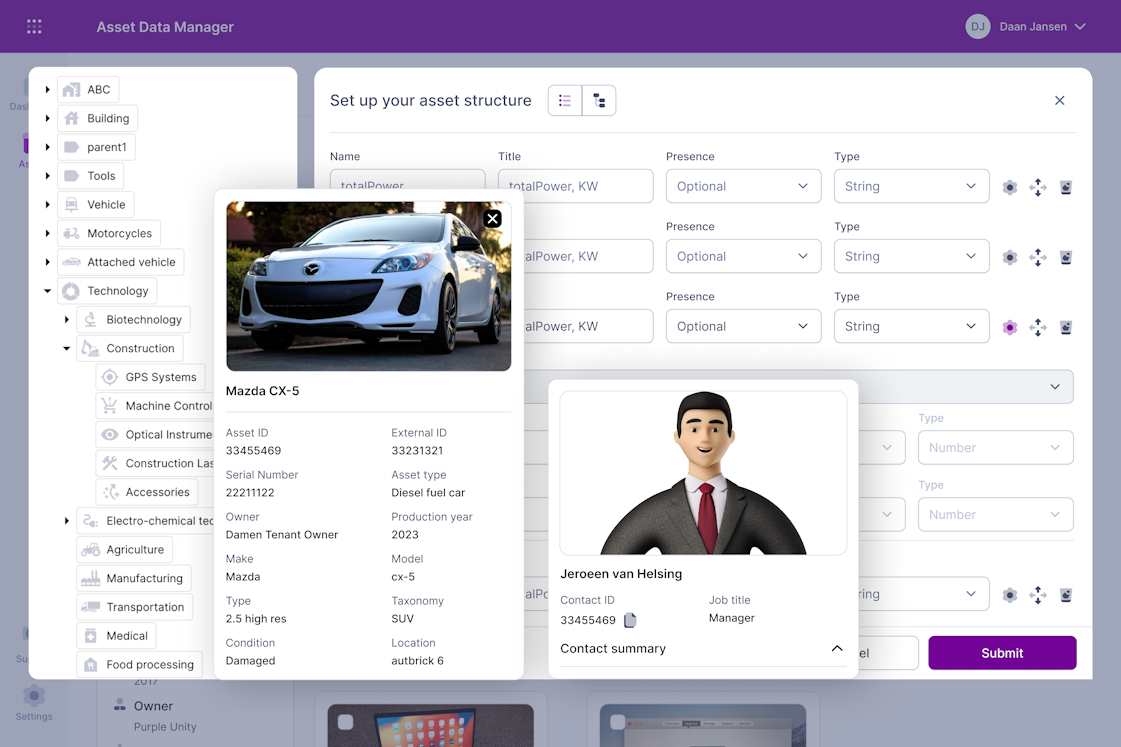Screen dimensions: 1121x747
Task: Copy the Contact ID with the clipboard icon
Action: pos(630,620)
